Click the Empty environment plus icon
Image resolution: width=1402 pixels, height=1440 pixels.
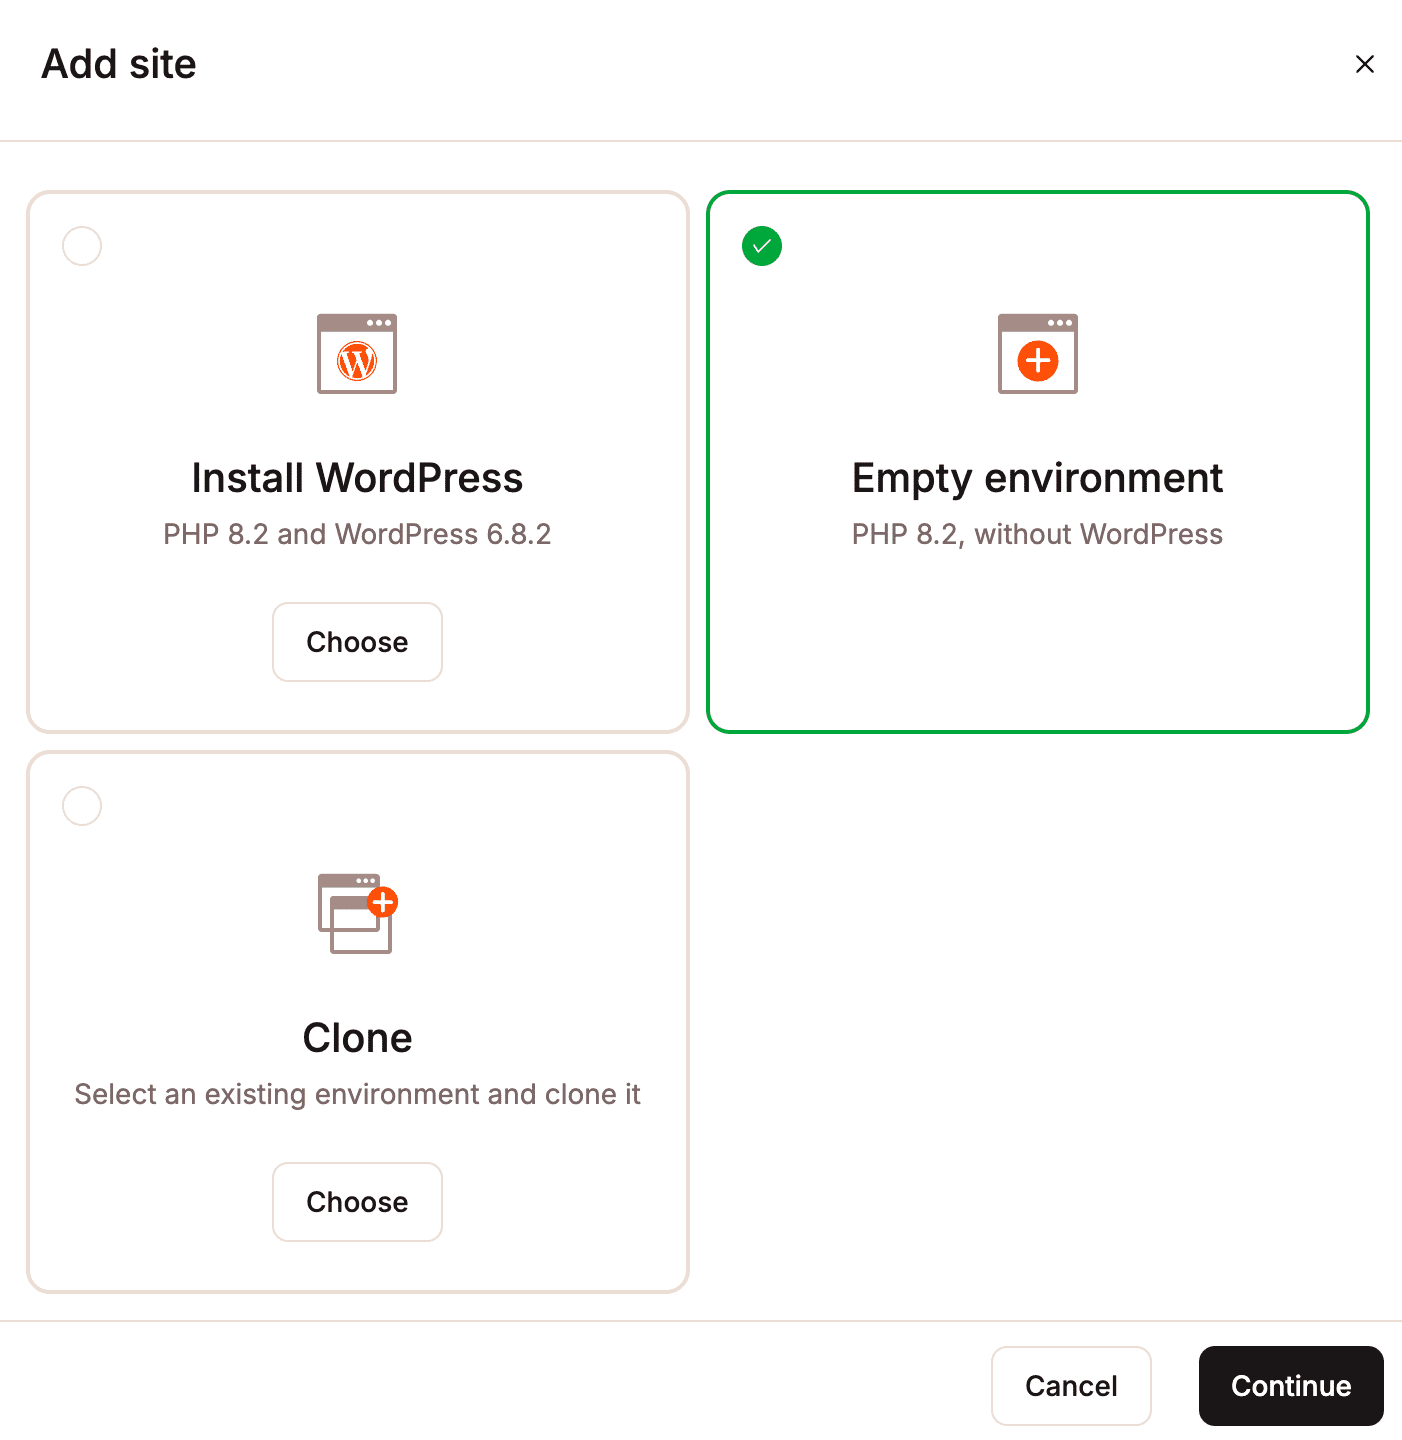click(1037, 354)
